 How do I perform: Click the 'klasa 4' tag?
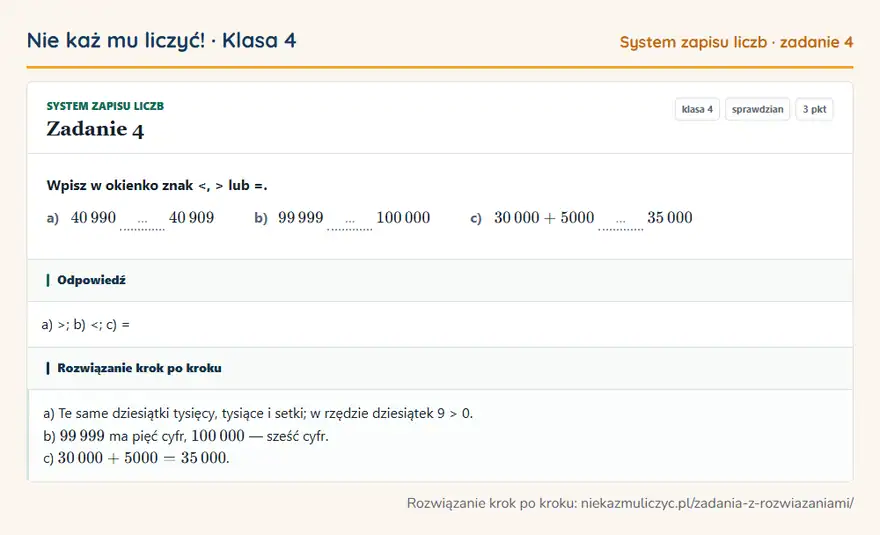pos(697,109)
